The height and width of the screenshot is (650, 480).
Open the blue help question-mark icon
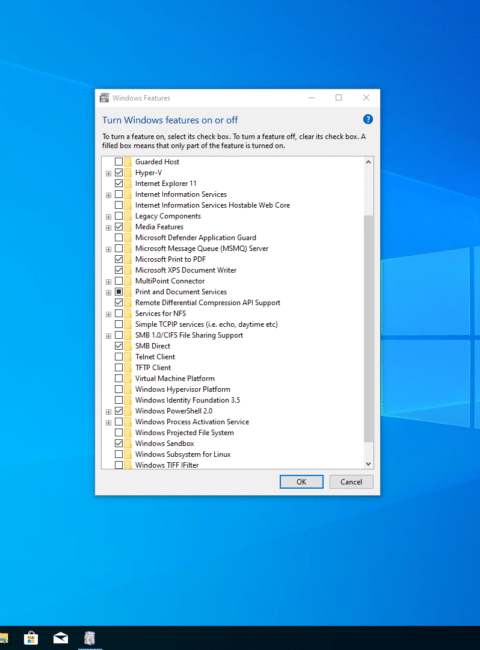point(368,119)
